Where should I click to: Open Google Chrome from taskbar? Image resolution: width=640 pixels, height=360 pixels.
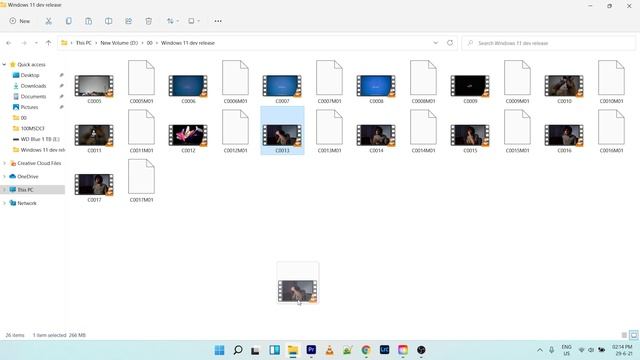point(366,350)
